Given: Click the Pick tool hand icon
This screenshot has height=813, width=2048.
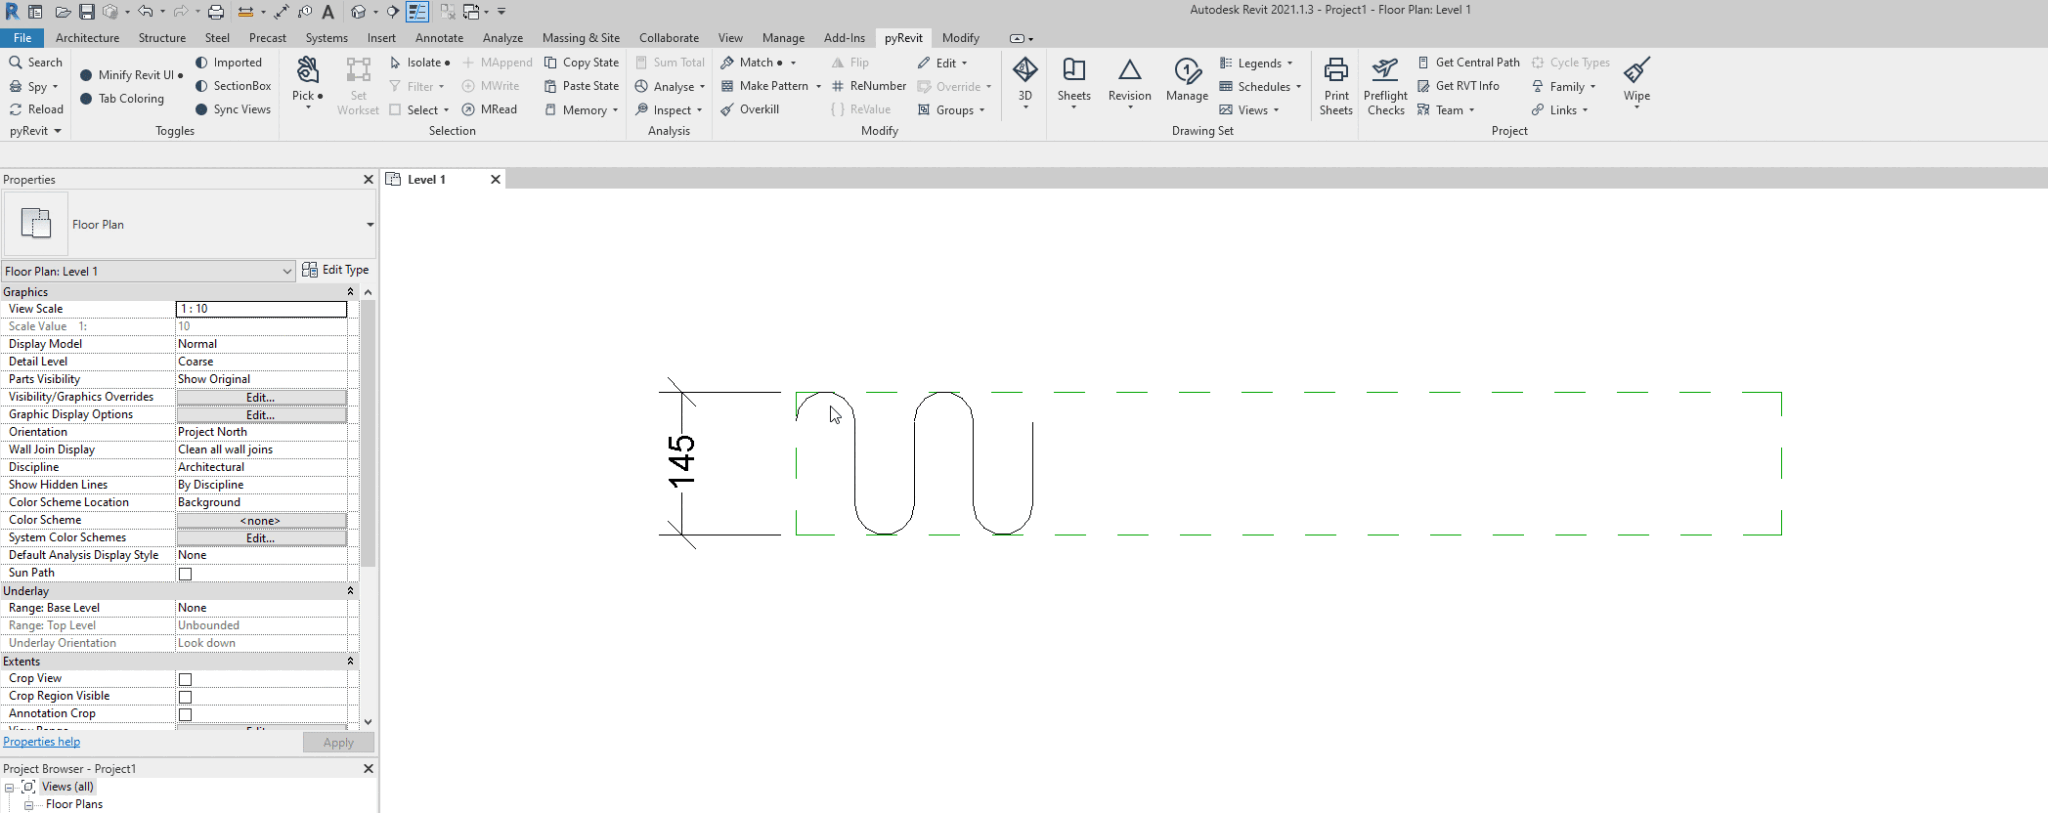Looking at the screenshot, I should pyautogui.click(x=308, y=81).
